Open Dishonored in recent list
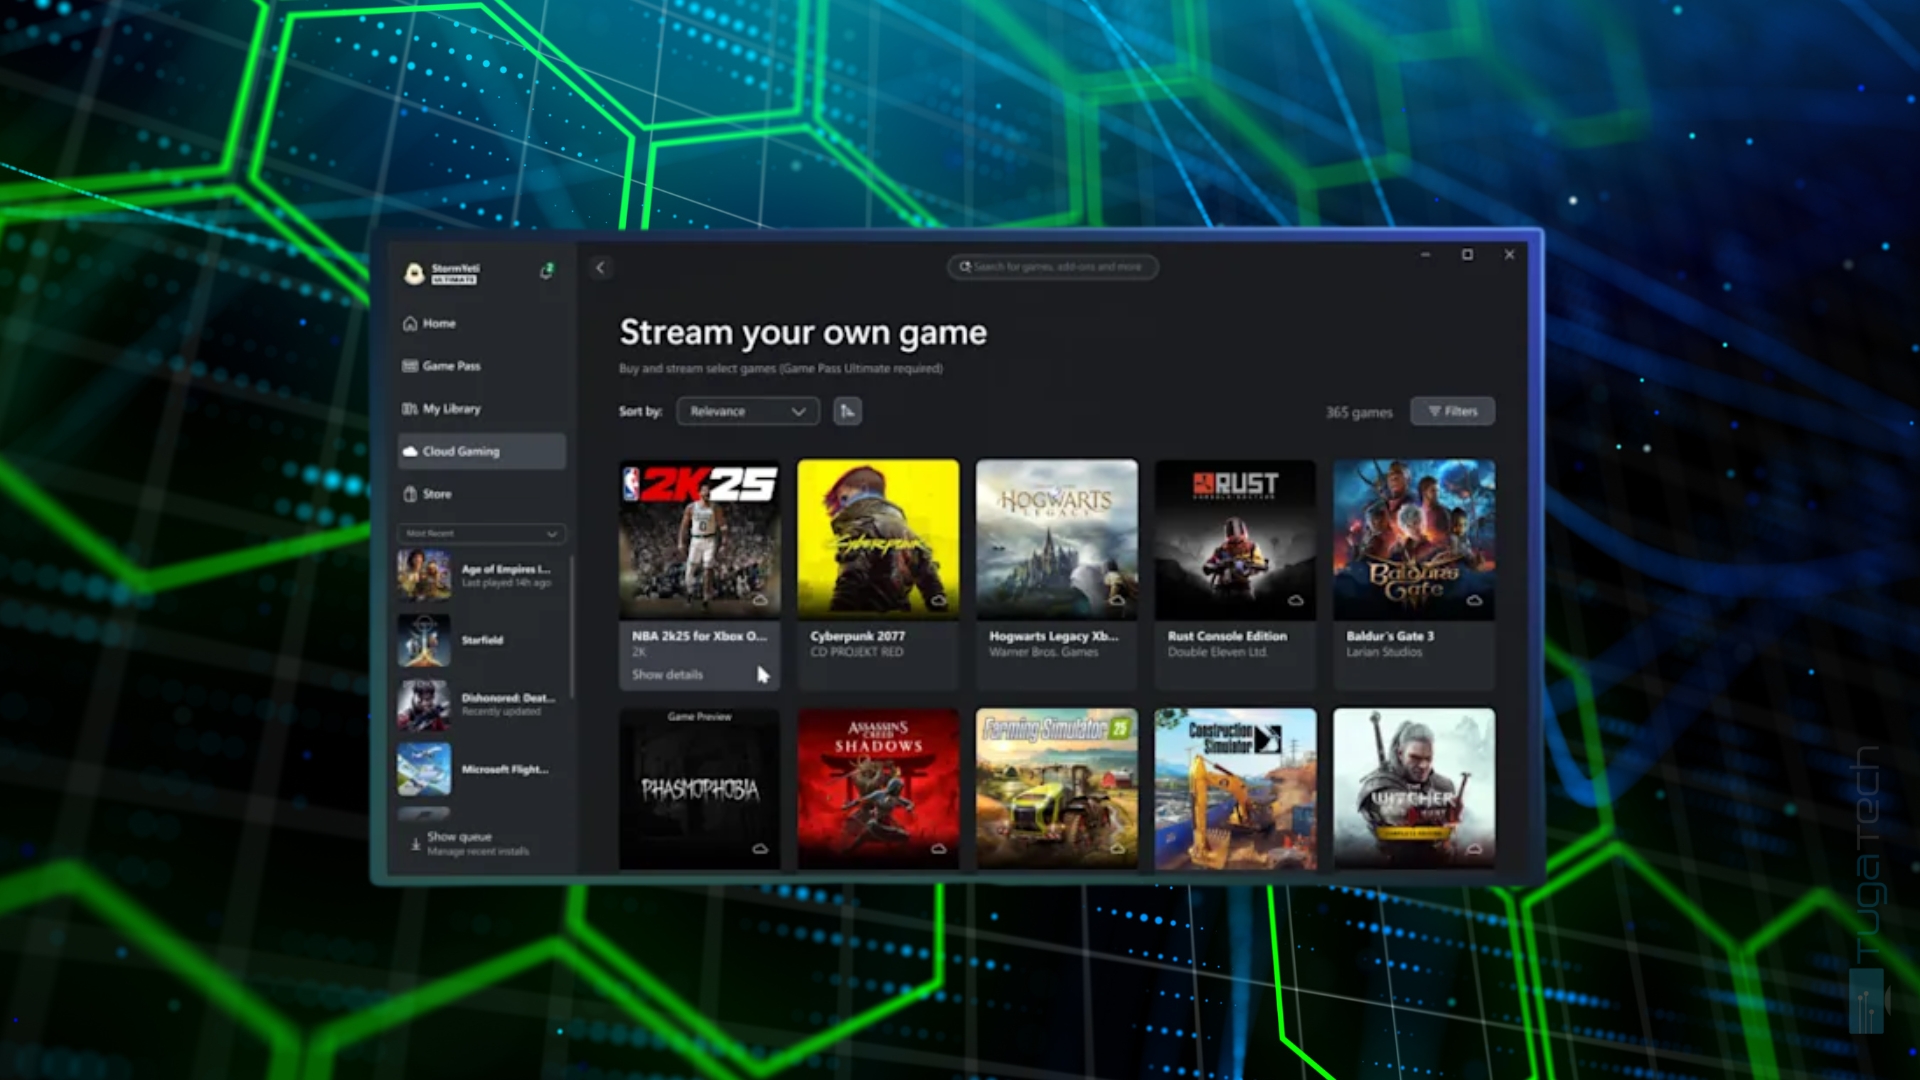Screen dimensions: 1920x1080 point(481,705)
